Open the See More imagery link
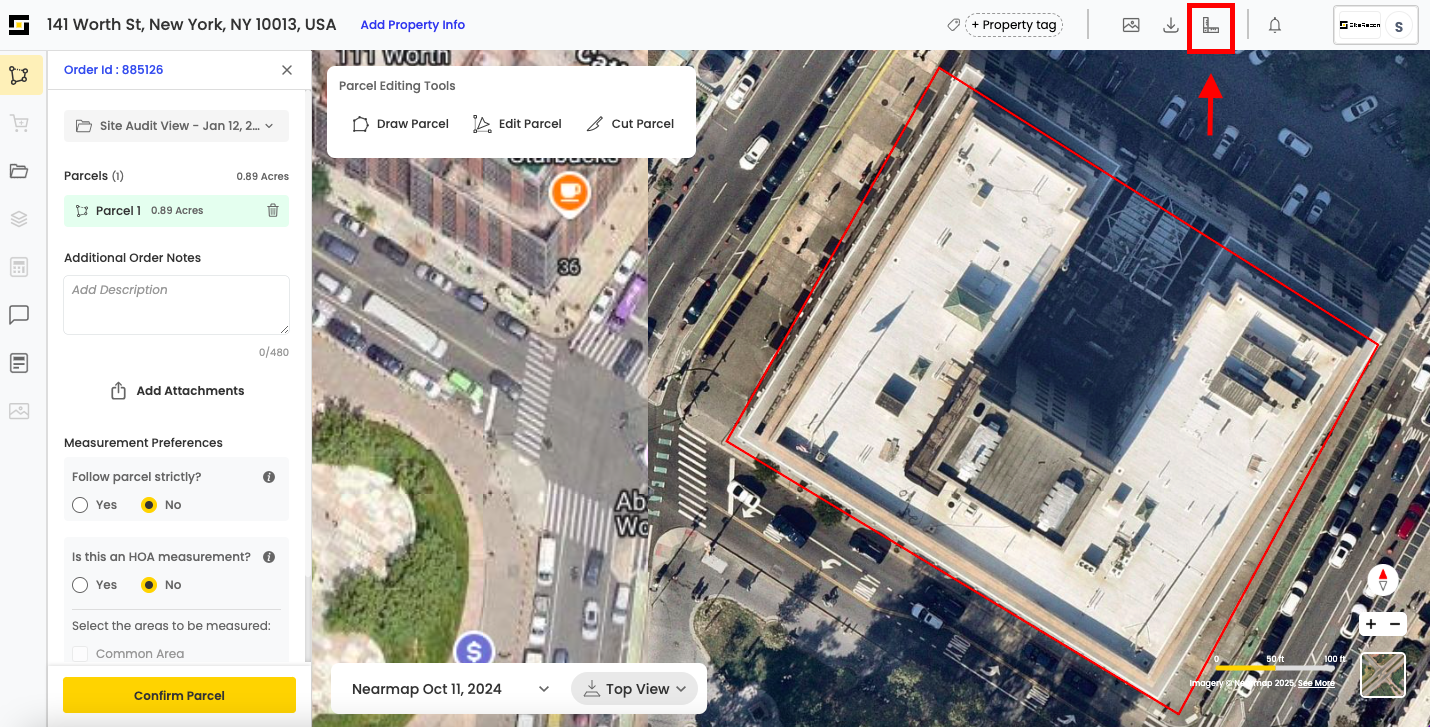The height and width of the screenshot is (727, 1430). click(1316, 684)
